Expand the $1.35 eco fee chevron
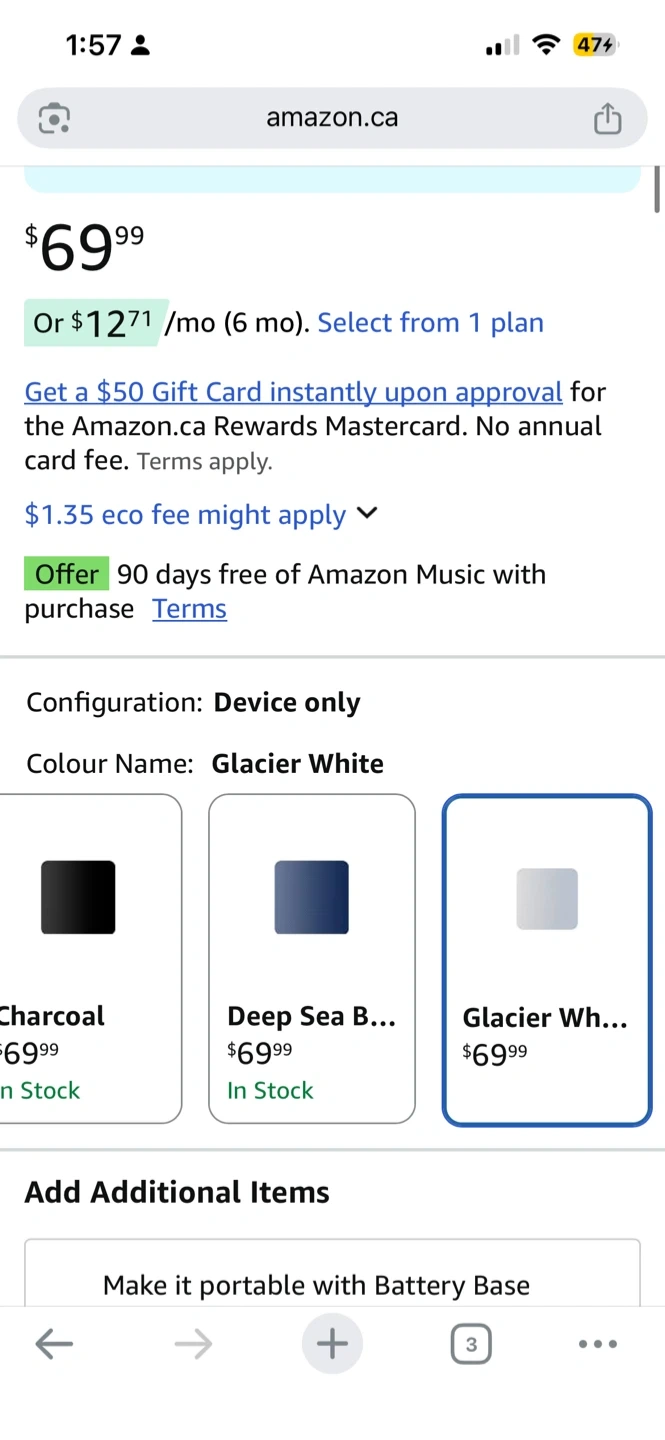The width and height of the screenshot is (665, 1440). 367,513
